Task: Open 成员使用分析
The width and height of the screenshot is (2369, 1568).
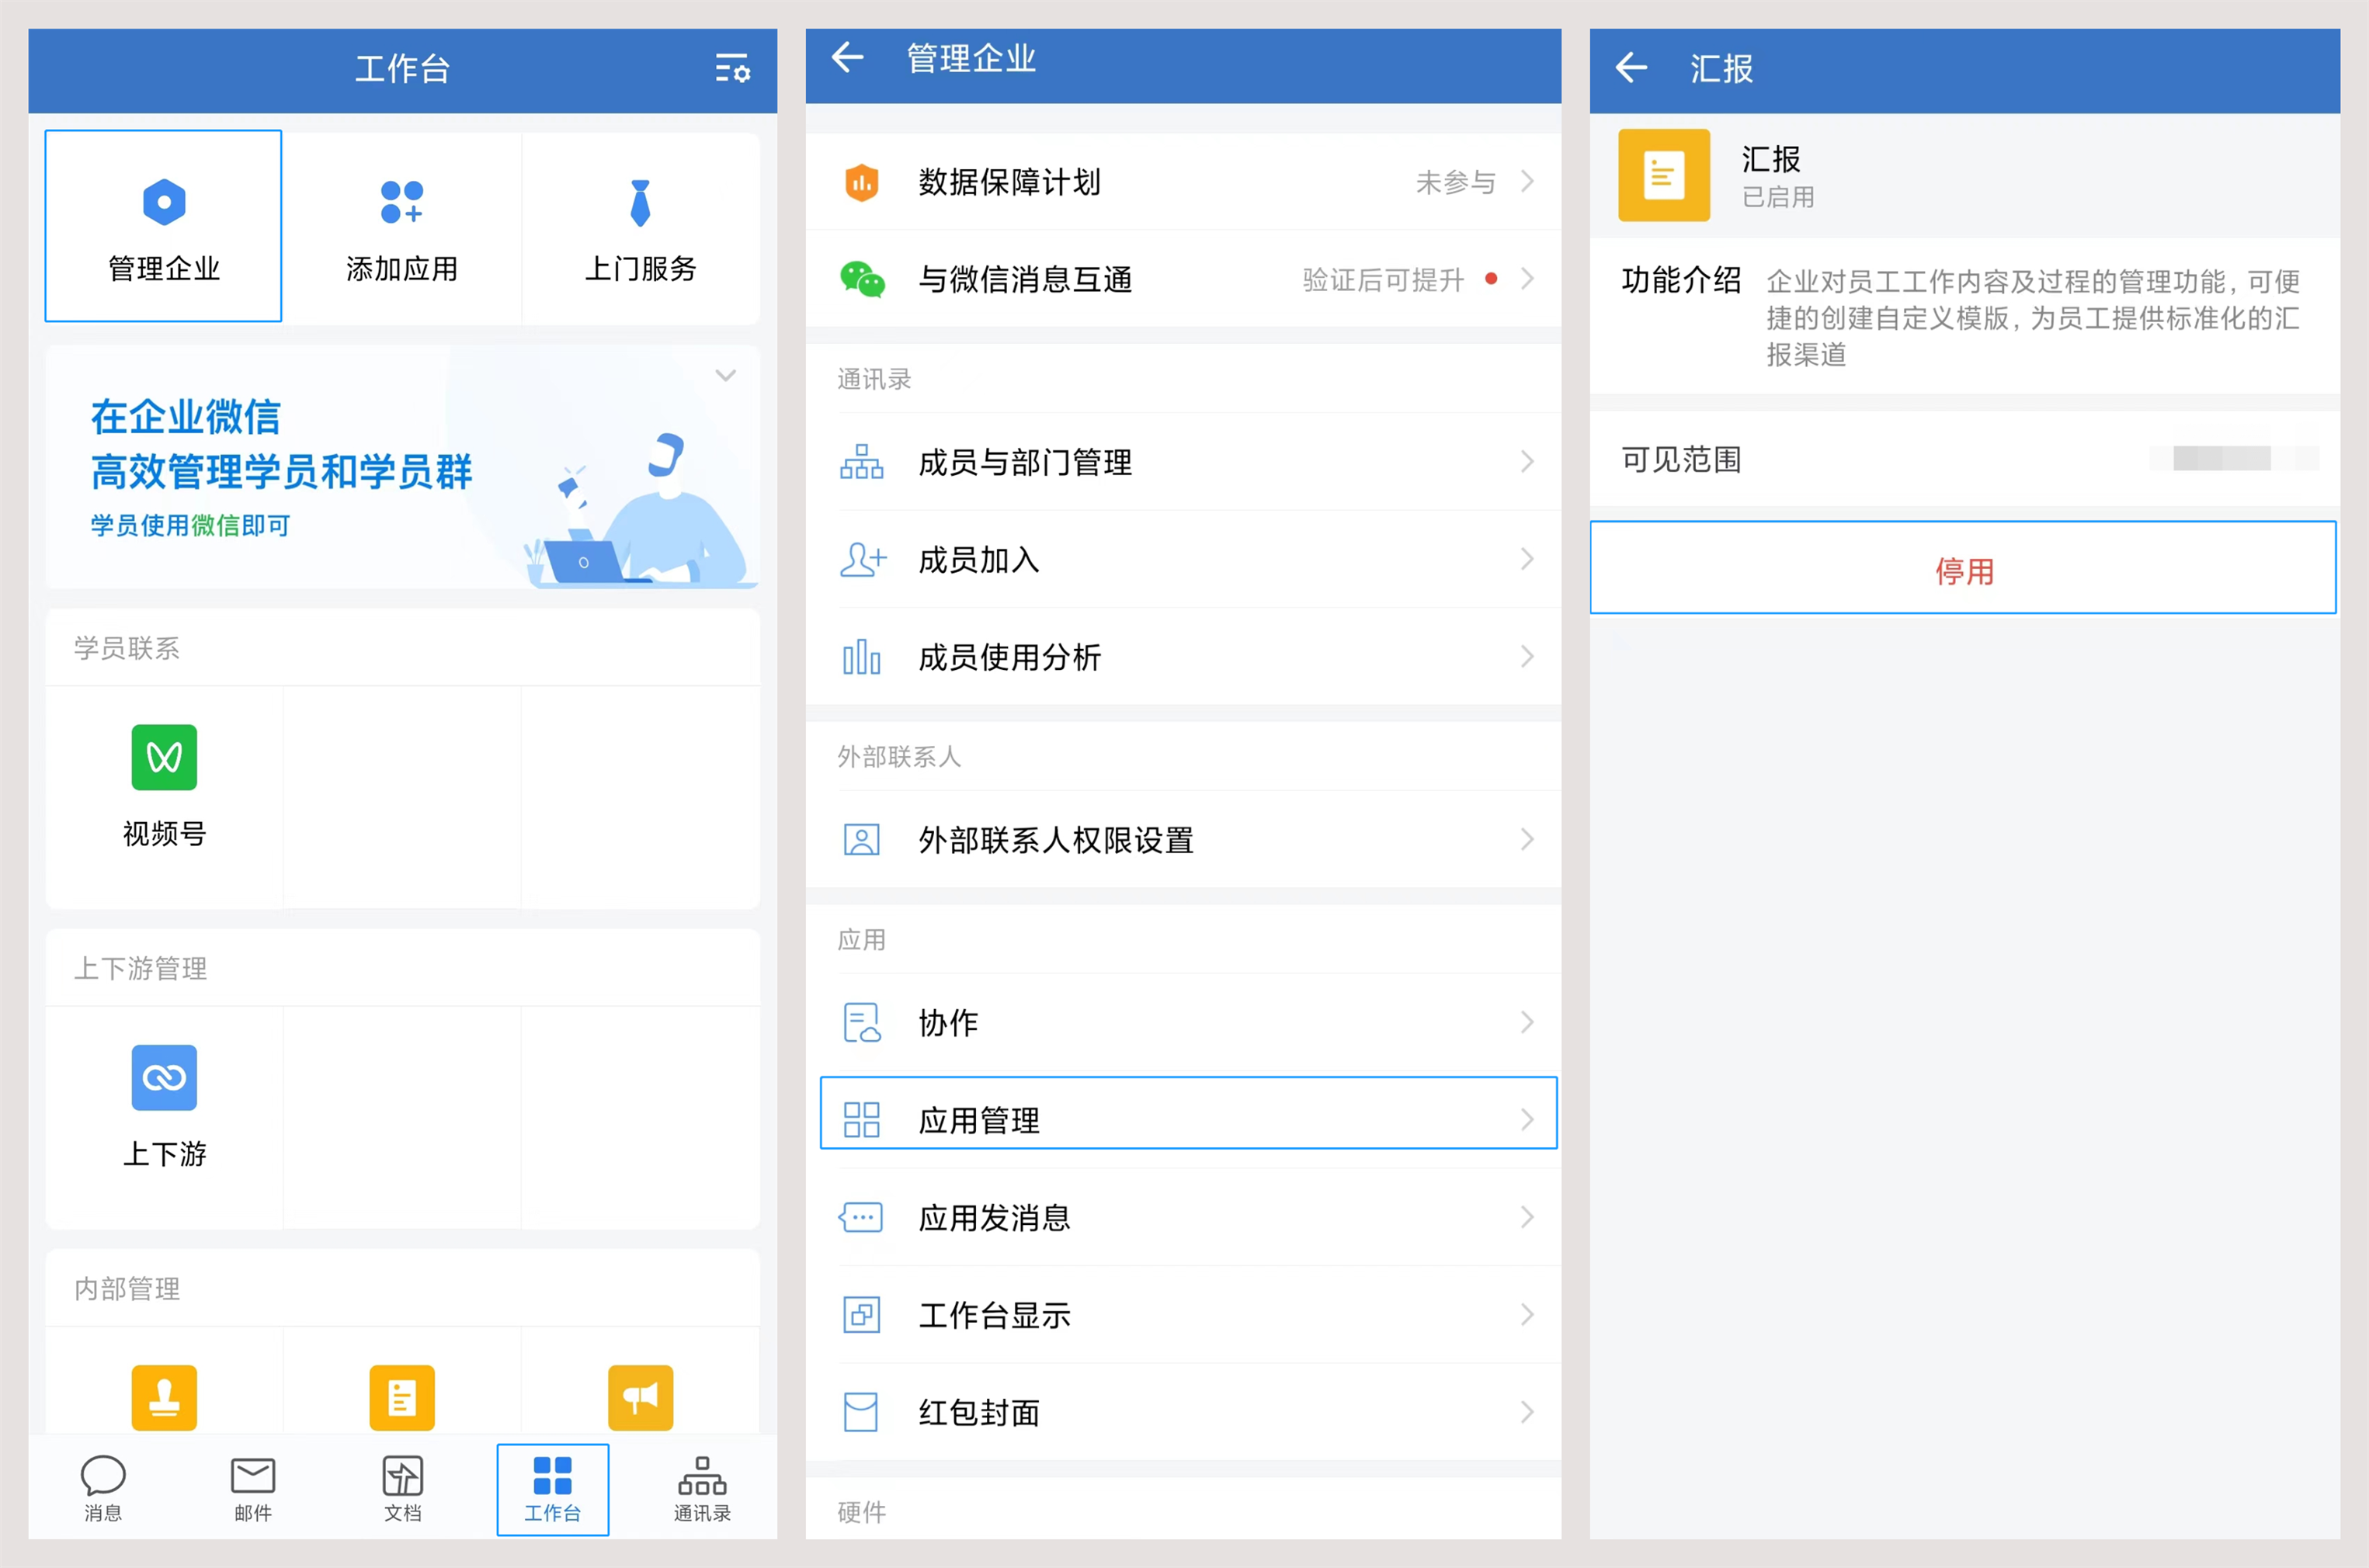Action: point(1183,657)
